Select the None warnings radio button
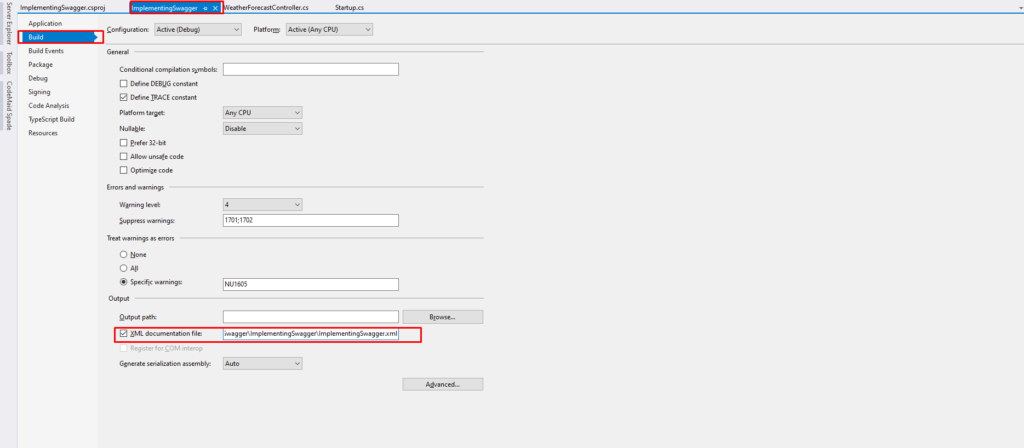The width and height of the screenshot is (1024, 448). click(x=124, y=254)
